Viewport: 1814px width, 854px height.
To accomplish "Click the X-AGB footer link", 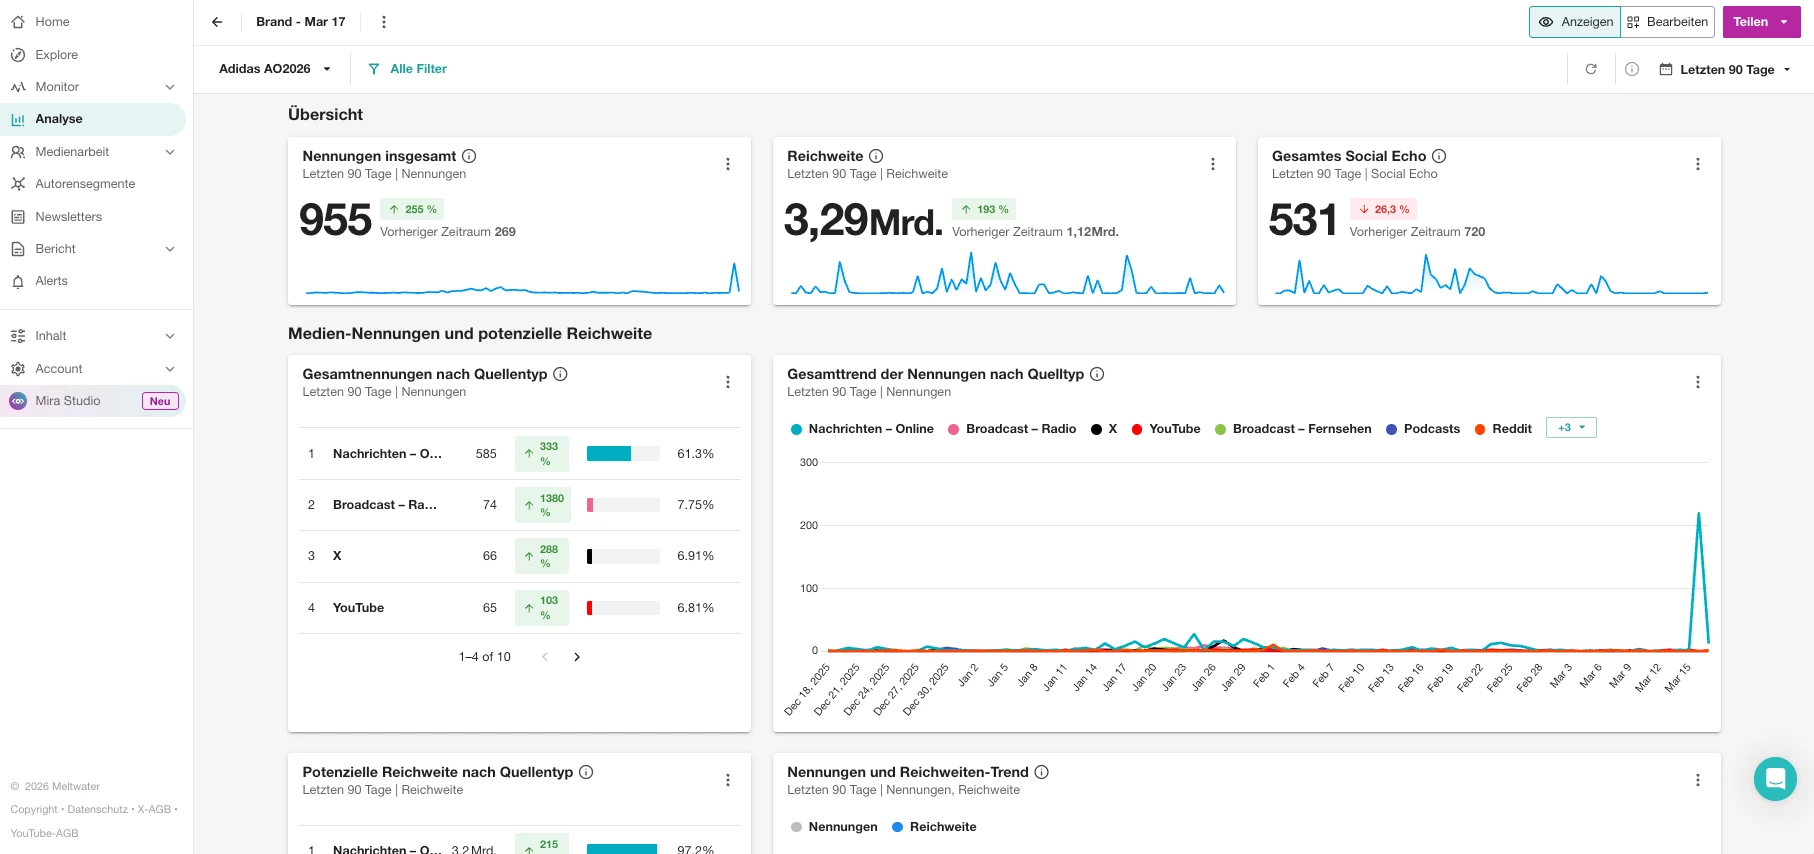I will (154, 810).
